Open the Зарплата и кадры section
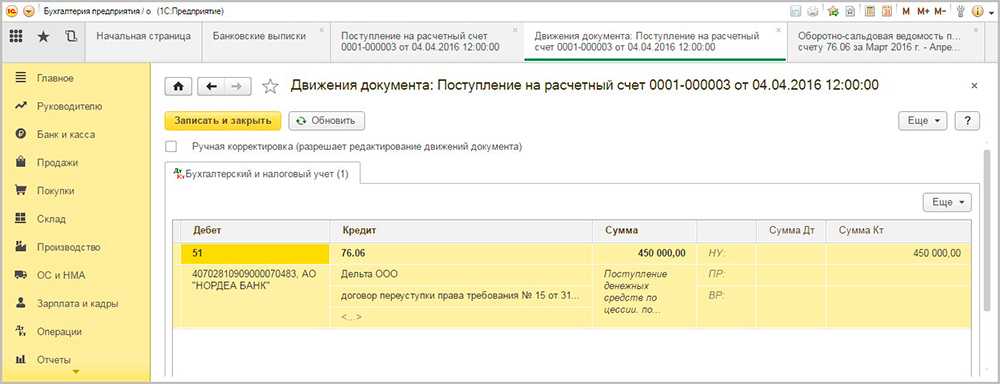Screen dimensions: 1000x384 75,304
